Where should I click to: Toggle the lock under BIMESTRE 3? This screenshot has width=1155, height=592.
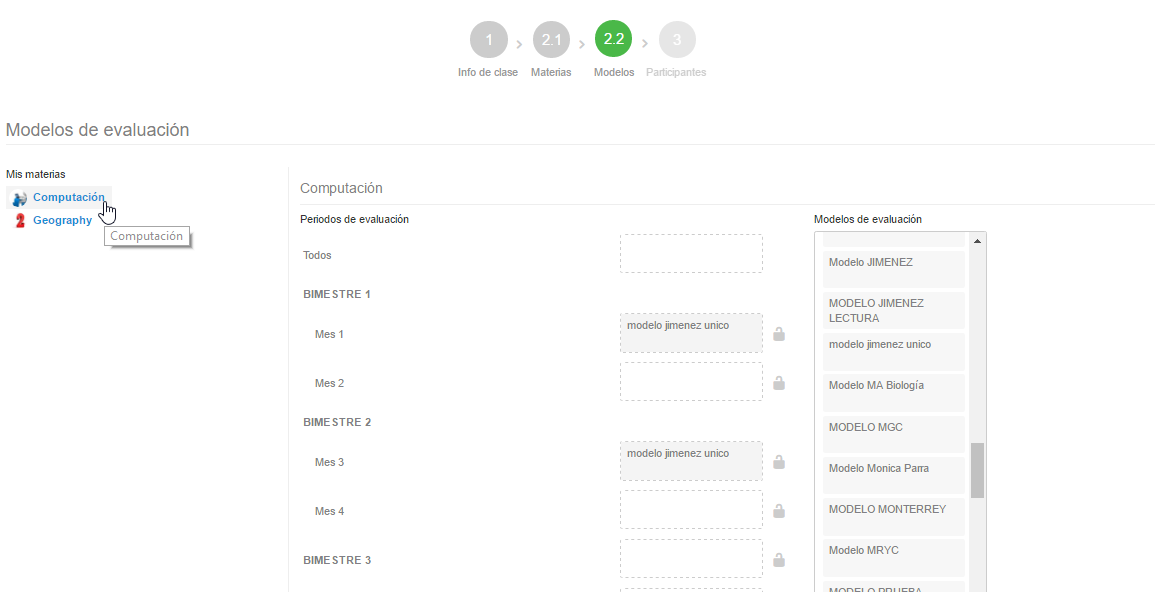tap(779, 558)
